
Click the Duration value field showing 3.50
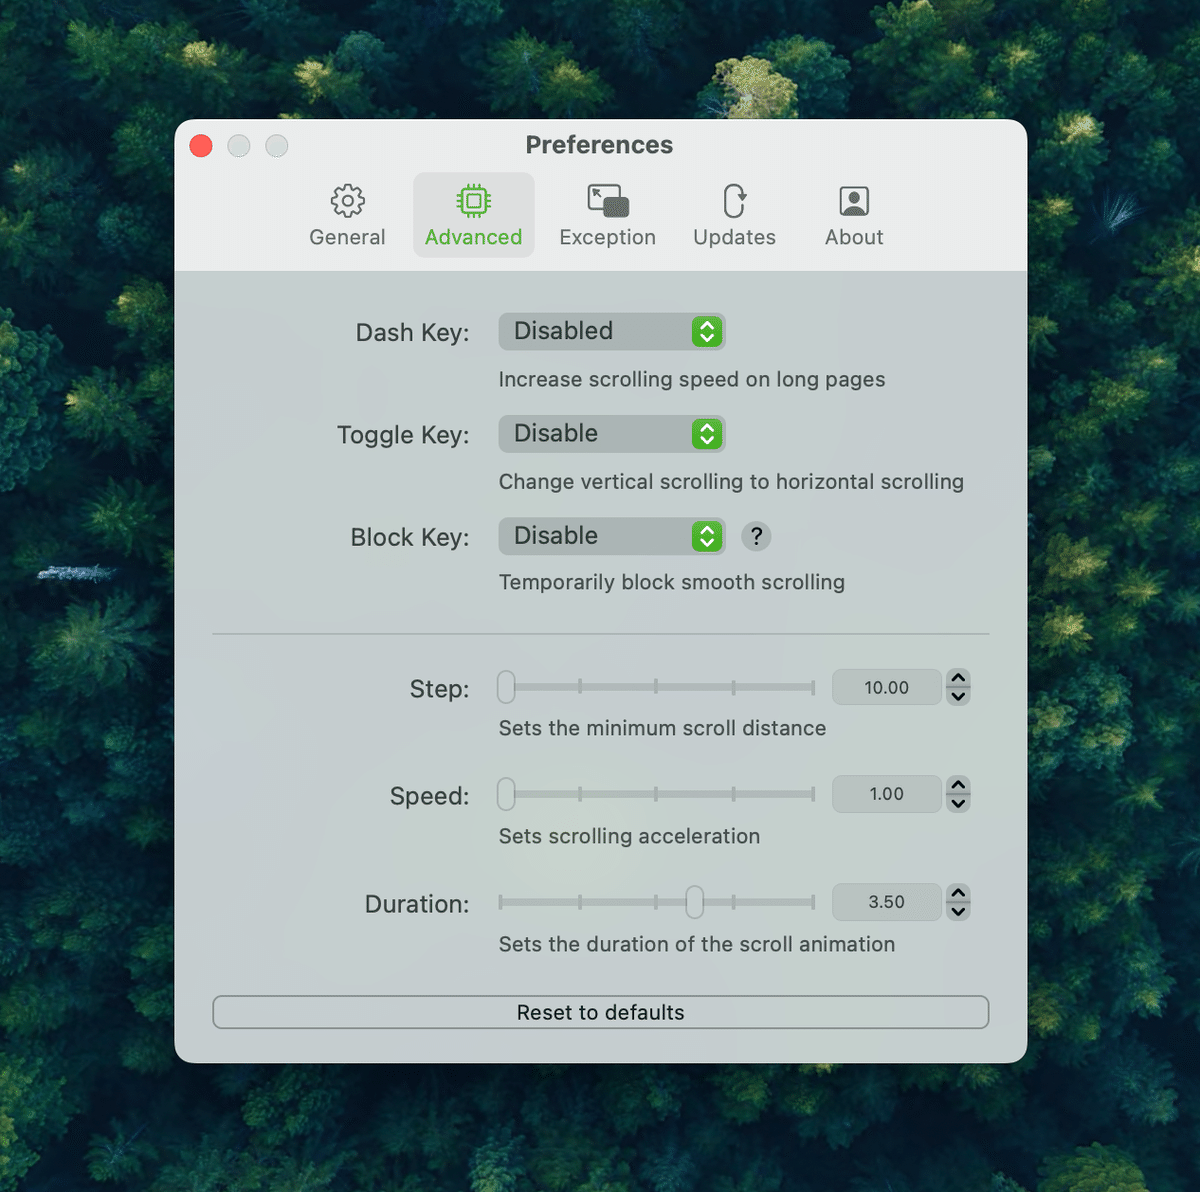pyautogui.click(x=886, y=902)
